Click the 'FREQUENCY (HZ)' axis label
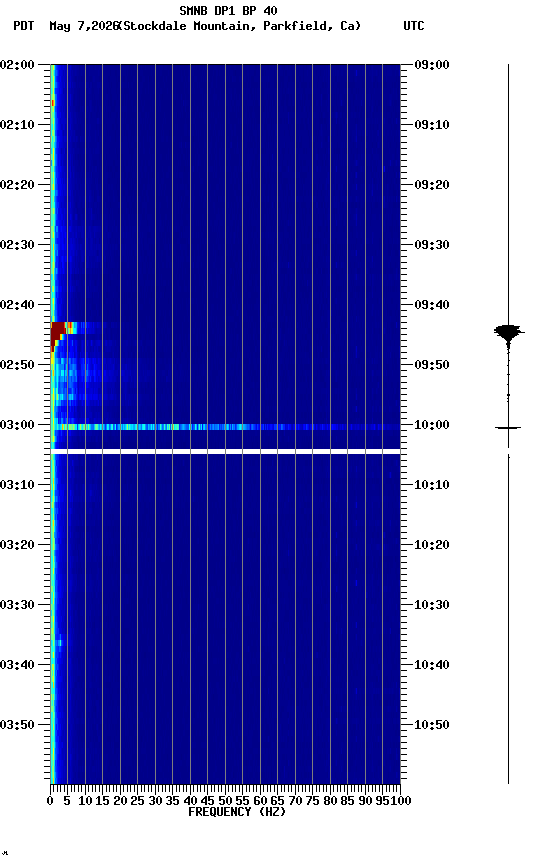This screenshot has width=552, height=864. [x=237, y=812]
